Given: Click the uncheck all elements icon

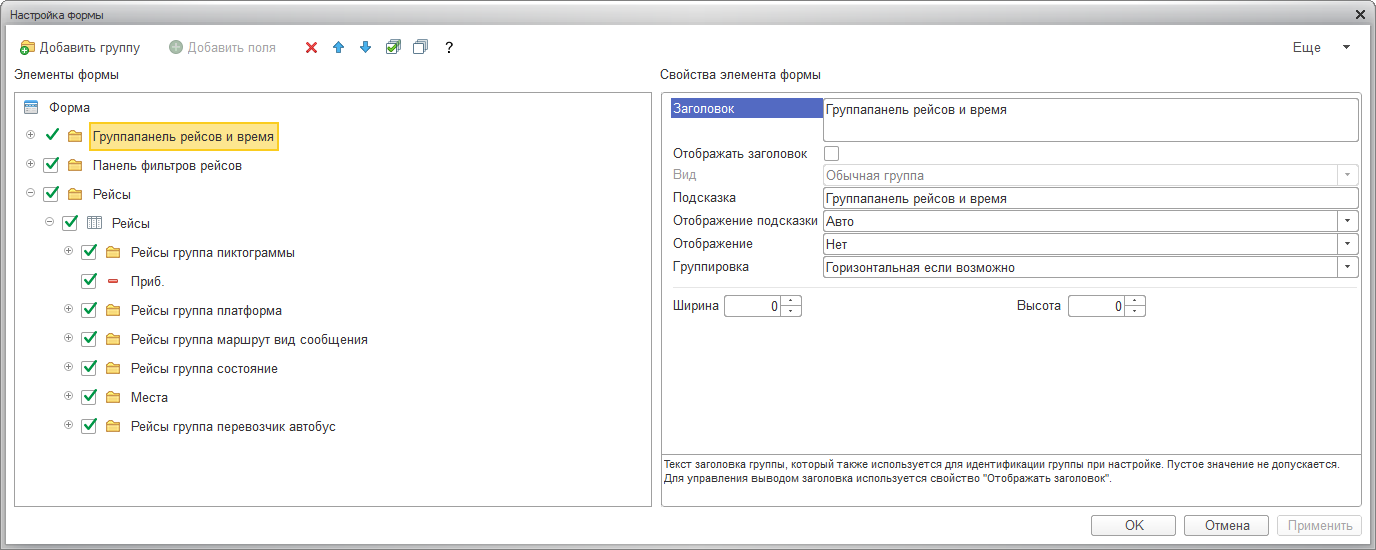Looking at the screenshot, I should pyautogui.click(x=420, y=48).
